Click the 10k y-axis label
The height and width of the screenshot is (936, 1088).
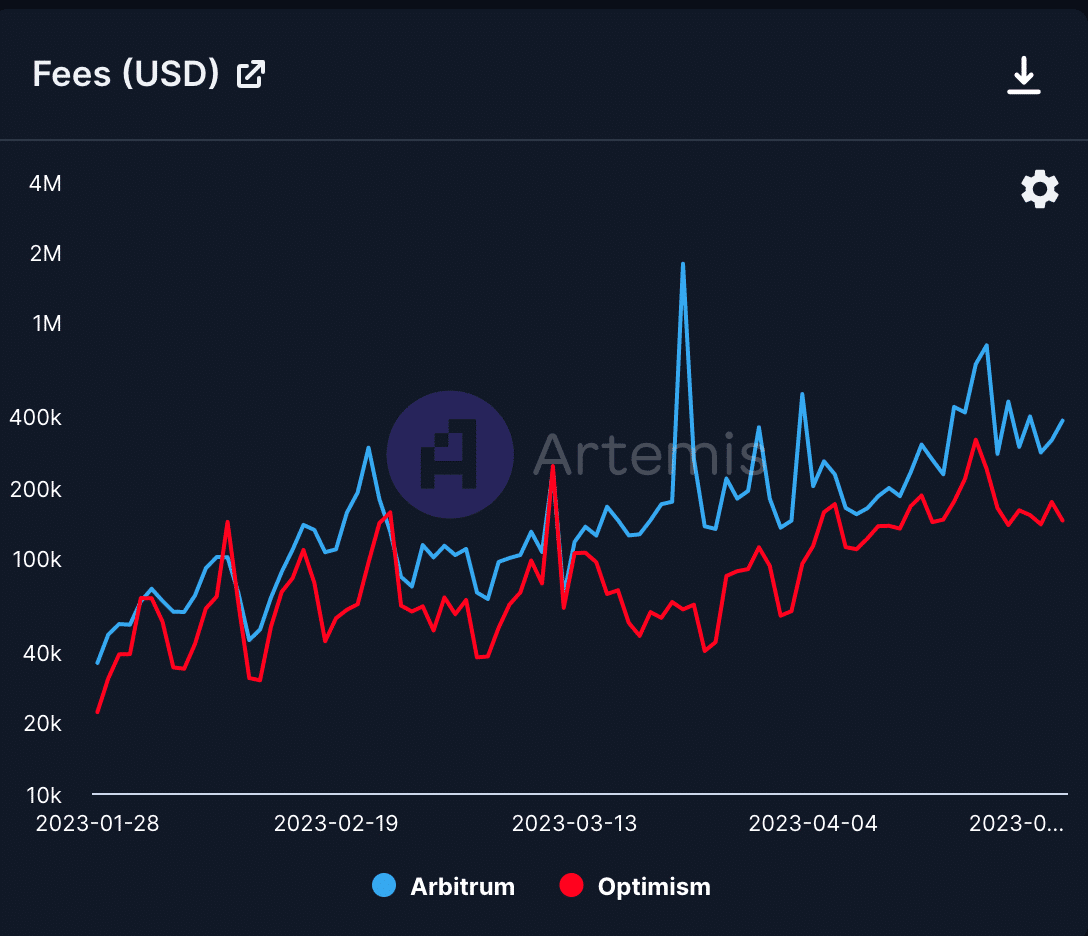point(44,795)
